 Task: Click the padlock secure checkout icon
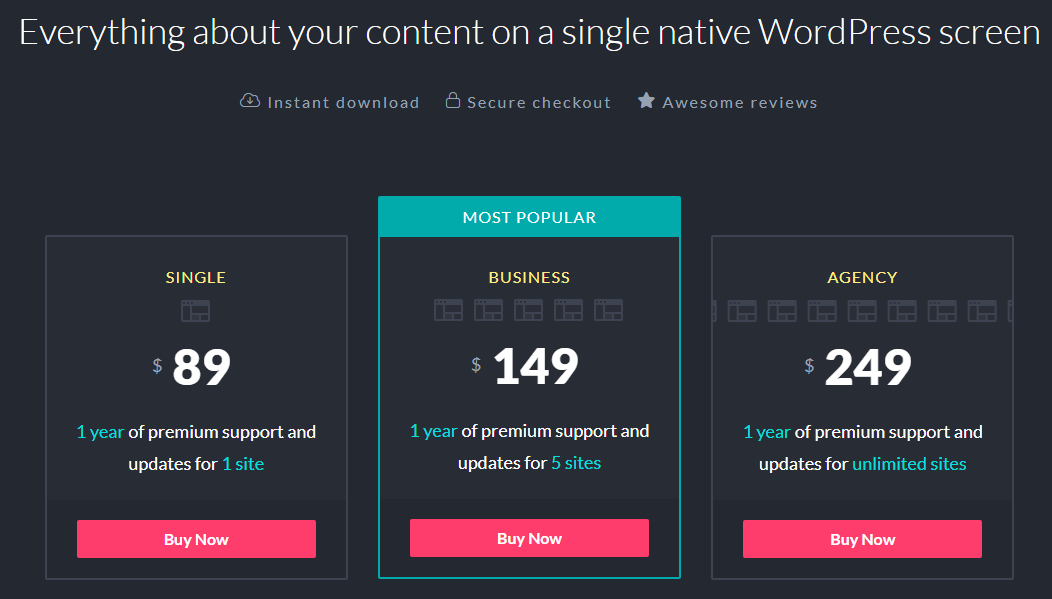[x=453, y=101]
